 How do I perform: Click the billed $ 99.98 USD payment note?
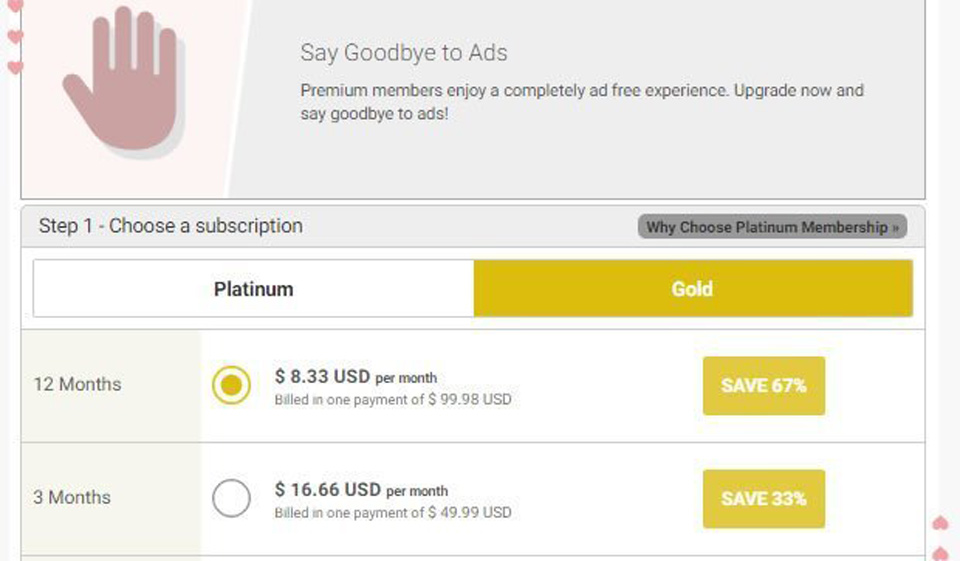393,400
